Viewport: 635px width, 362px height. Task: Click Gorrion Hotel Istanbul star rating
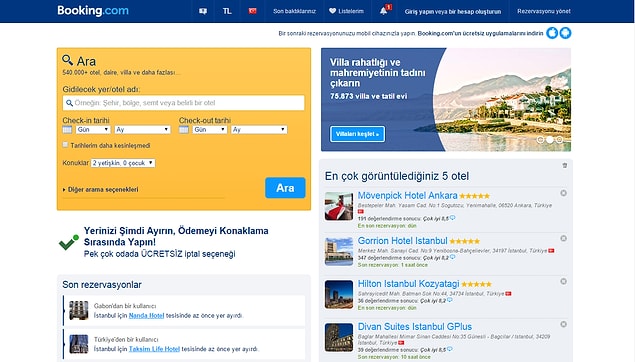click(465, 241)
